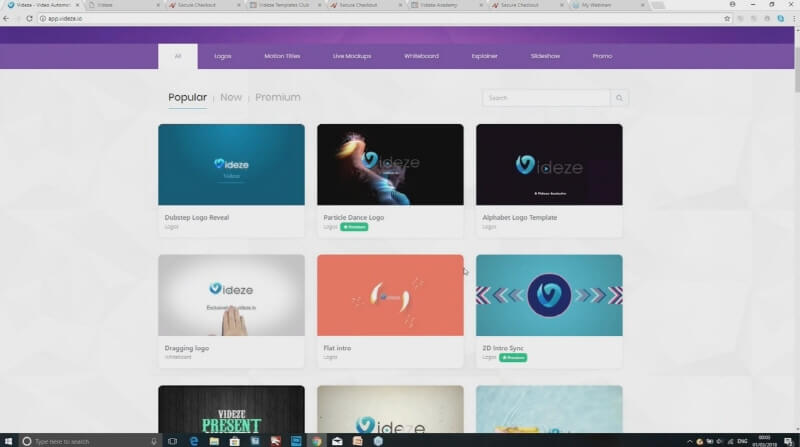This screenshot has width=800, height=447.
Task: Open the Windows Start menu
Action: click(8, 441)
